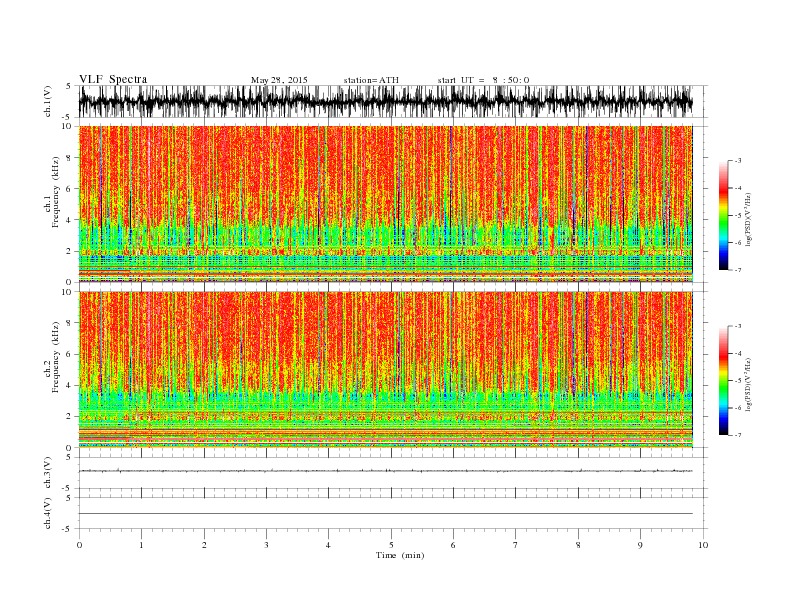Image resolution: width=792 pixels, height=612 pixels.
Task: Click the log(PSD) label beside ch.2 colorbar
Action: 749,384
